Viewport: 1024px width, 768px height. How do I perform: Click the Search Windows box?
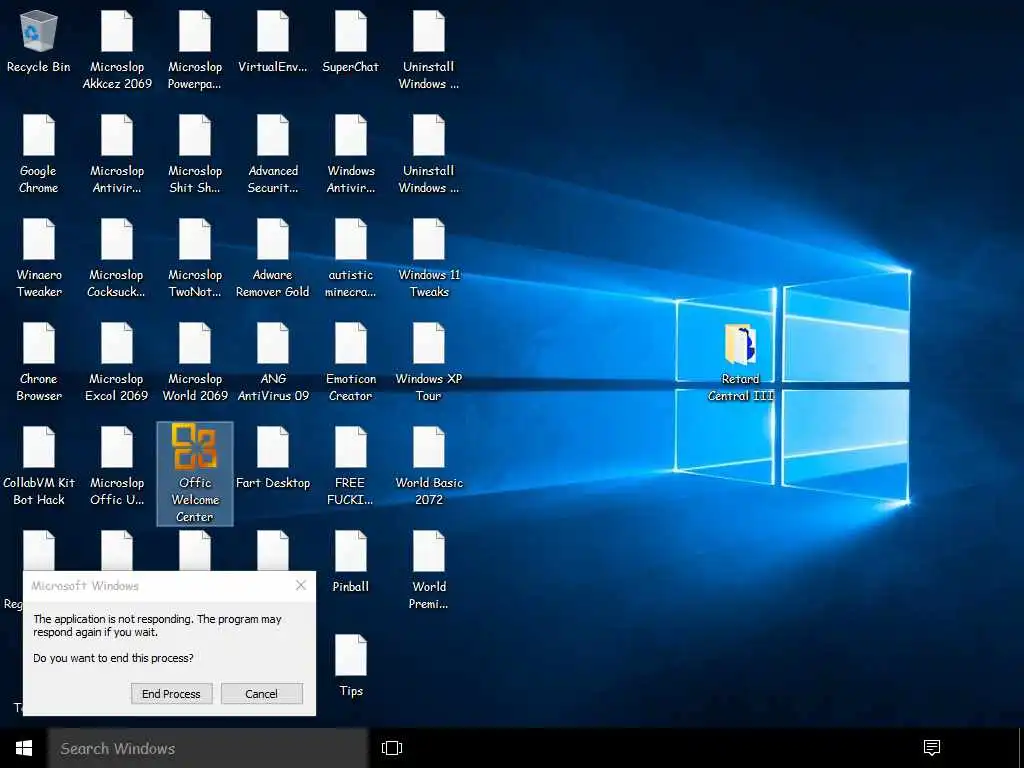[x=208, y=748]
